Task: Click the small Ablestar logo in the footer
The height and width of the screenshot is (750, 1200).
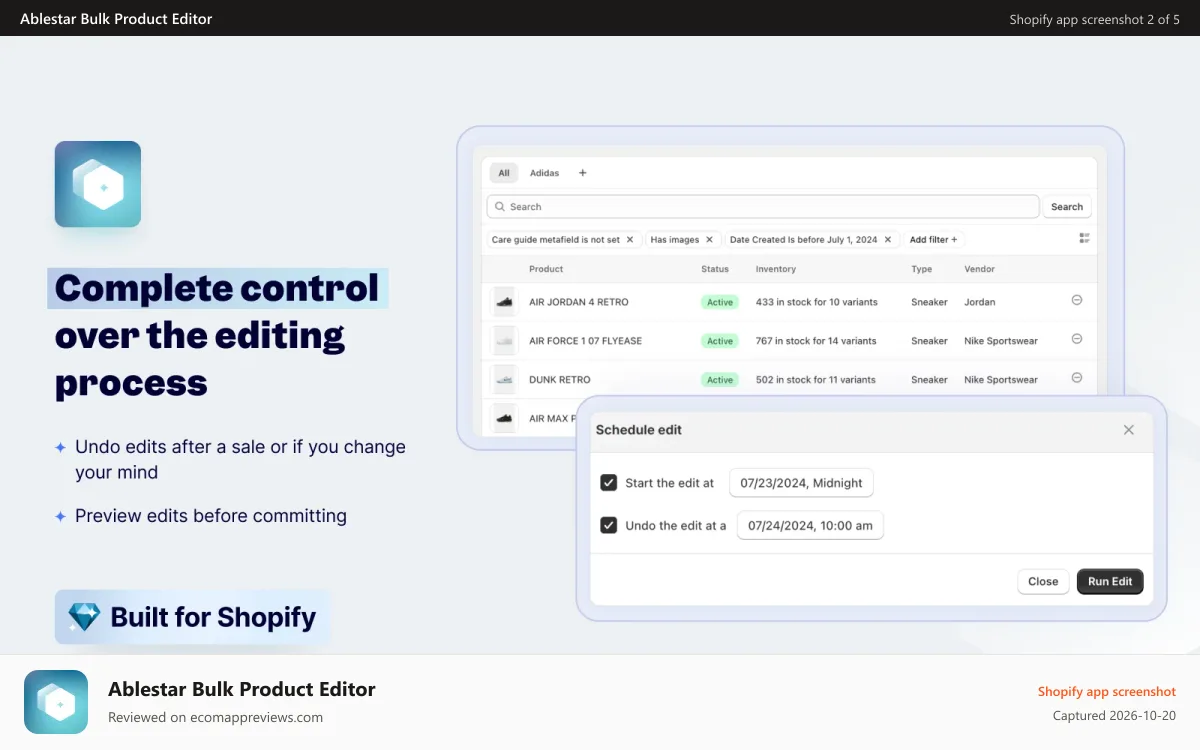Action: click(56, 702)
